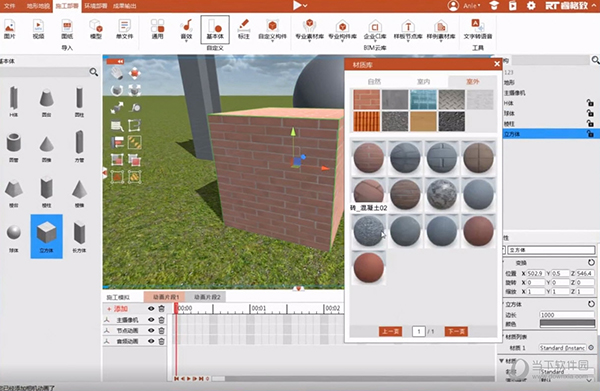600x391 pixels.
Task: Switch to the 环境部署 ribbon tab
Action: click(x=96, y=6)
